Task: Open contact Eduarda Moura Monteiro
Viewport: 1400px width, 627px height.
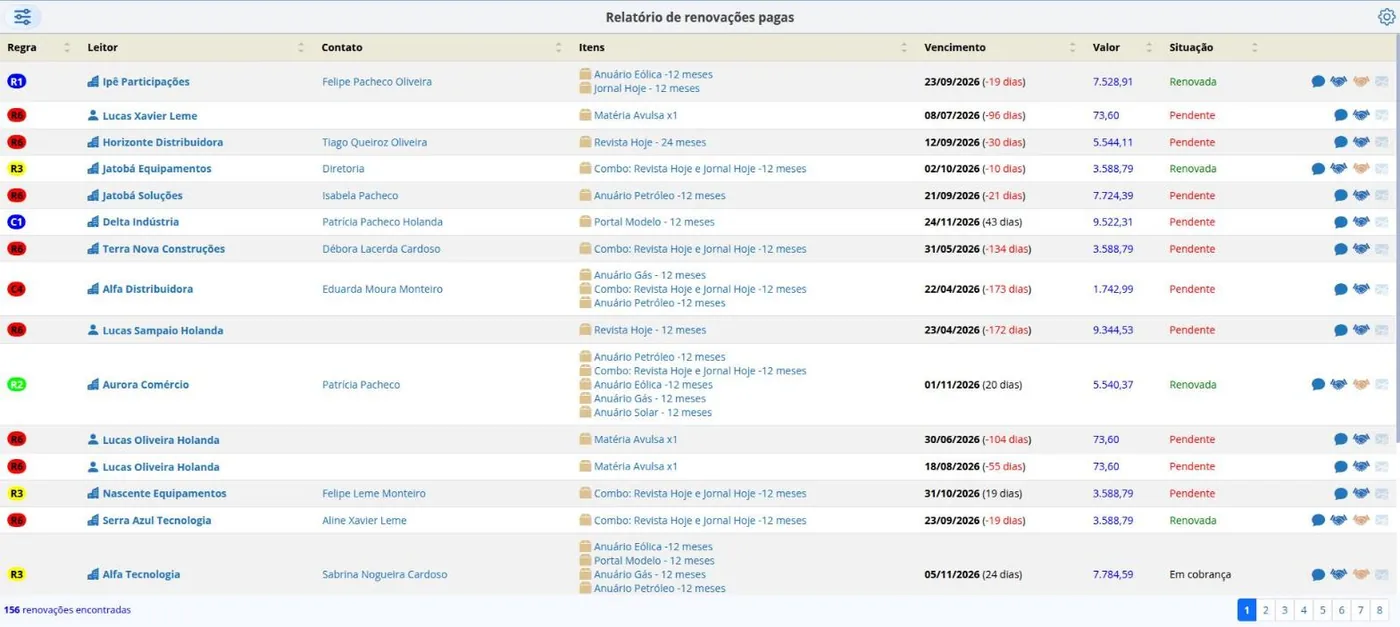Action: click(383, 289)
